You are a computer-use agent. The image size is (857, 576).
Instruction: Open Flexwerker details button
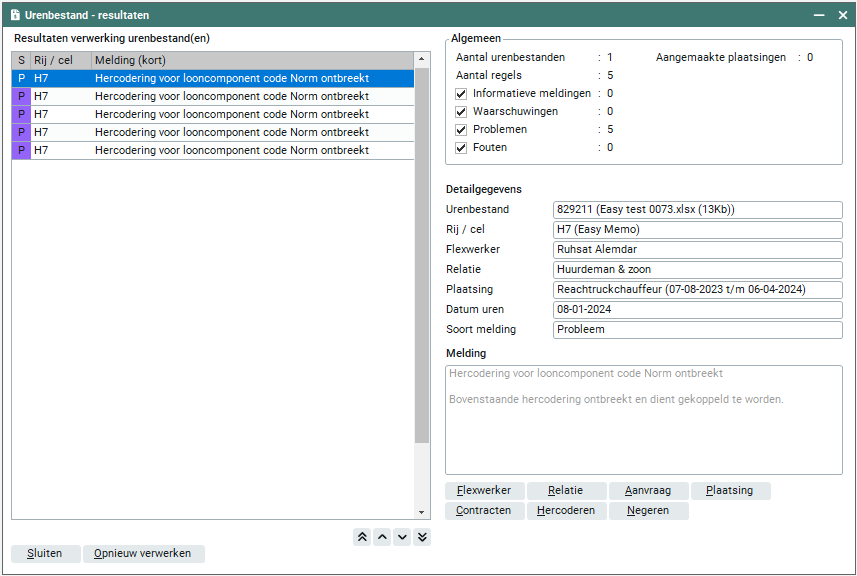click(484, 491)
